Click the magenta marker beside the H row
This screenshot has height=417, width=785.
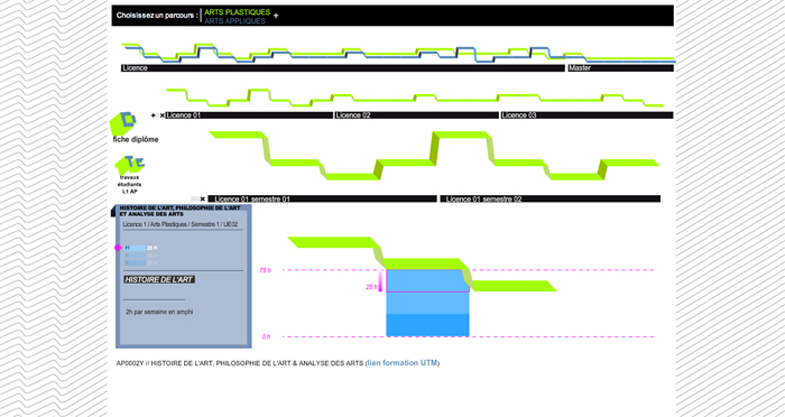coord(118,248)
